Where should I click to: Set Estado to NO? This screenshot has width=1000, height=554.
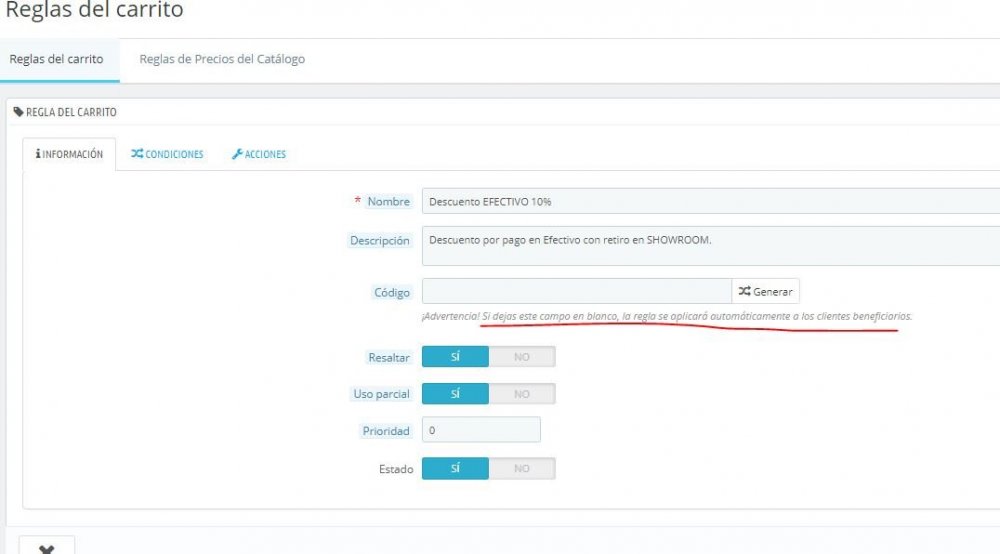522,469
